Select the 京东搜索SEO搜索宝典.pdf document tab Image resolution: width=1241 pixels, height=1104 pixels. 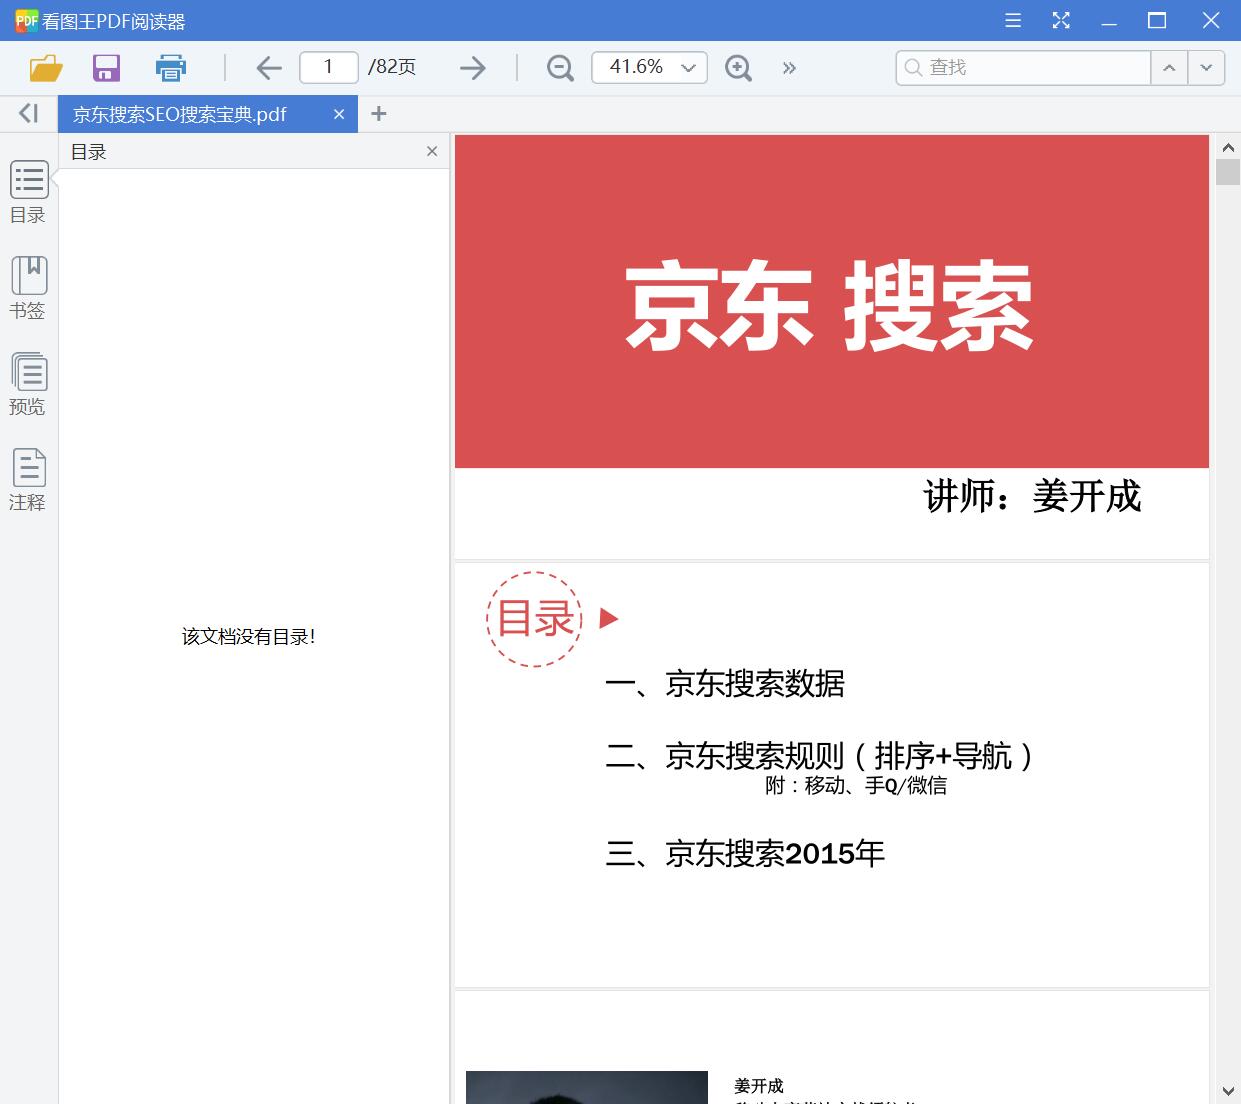(x=190, y=113)
